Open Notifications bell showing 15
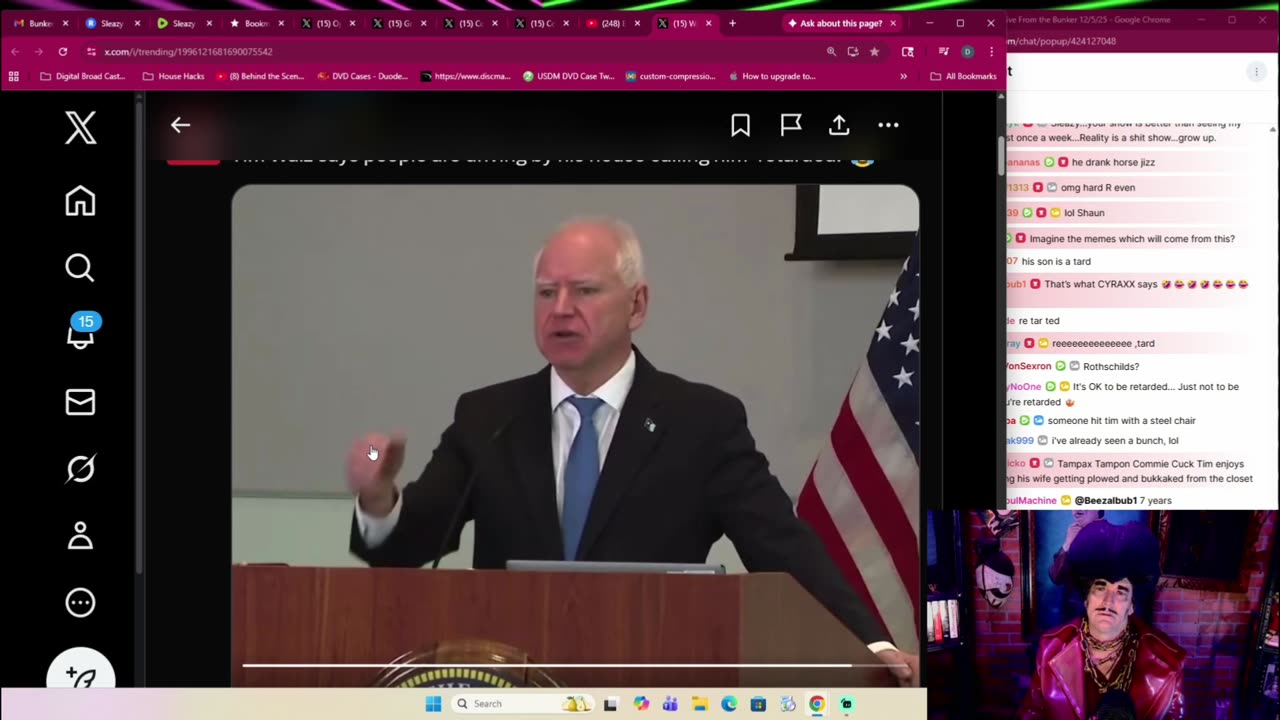Viewport: 1280px width, 720px height. click(x=81, y=332)
